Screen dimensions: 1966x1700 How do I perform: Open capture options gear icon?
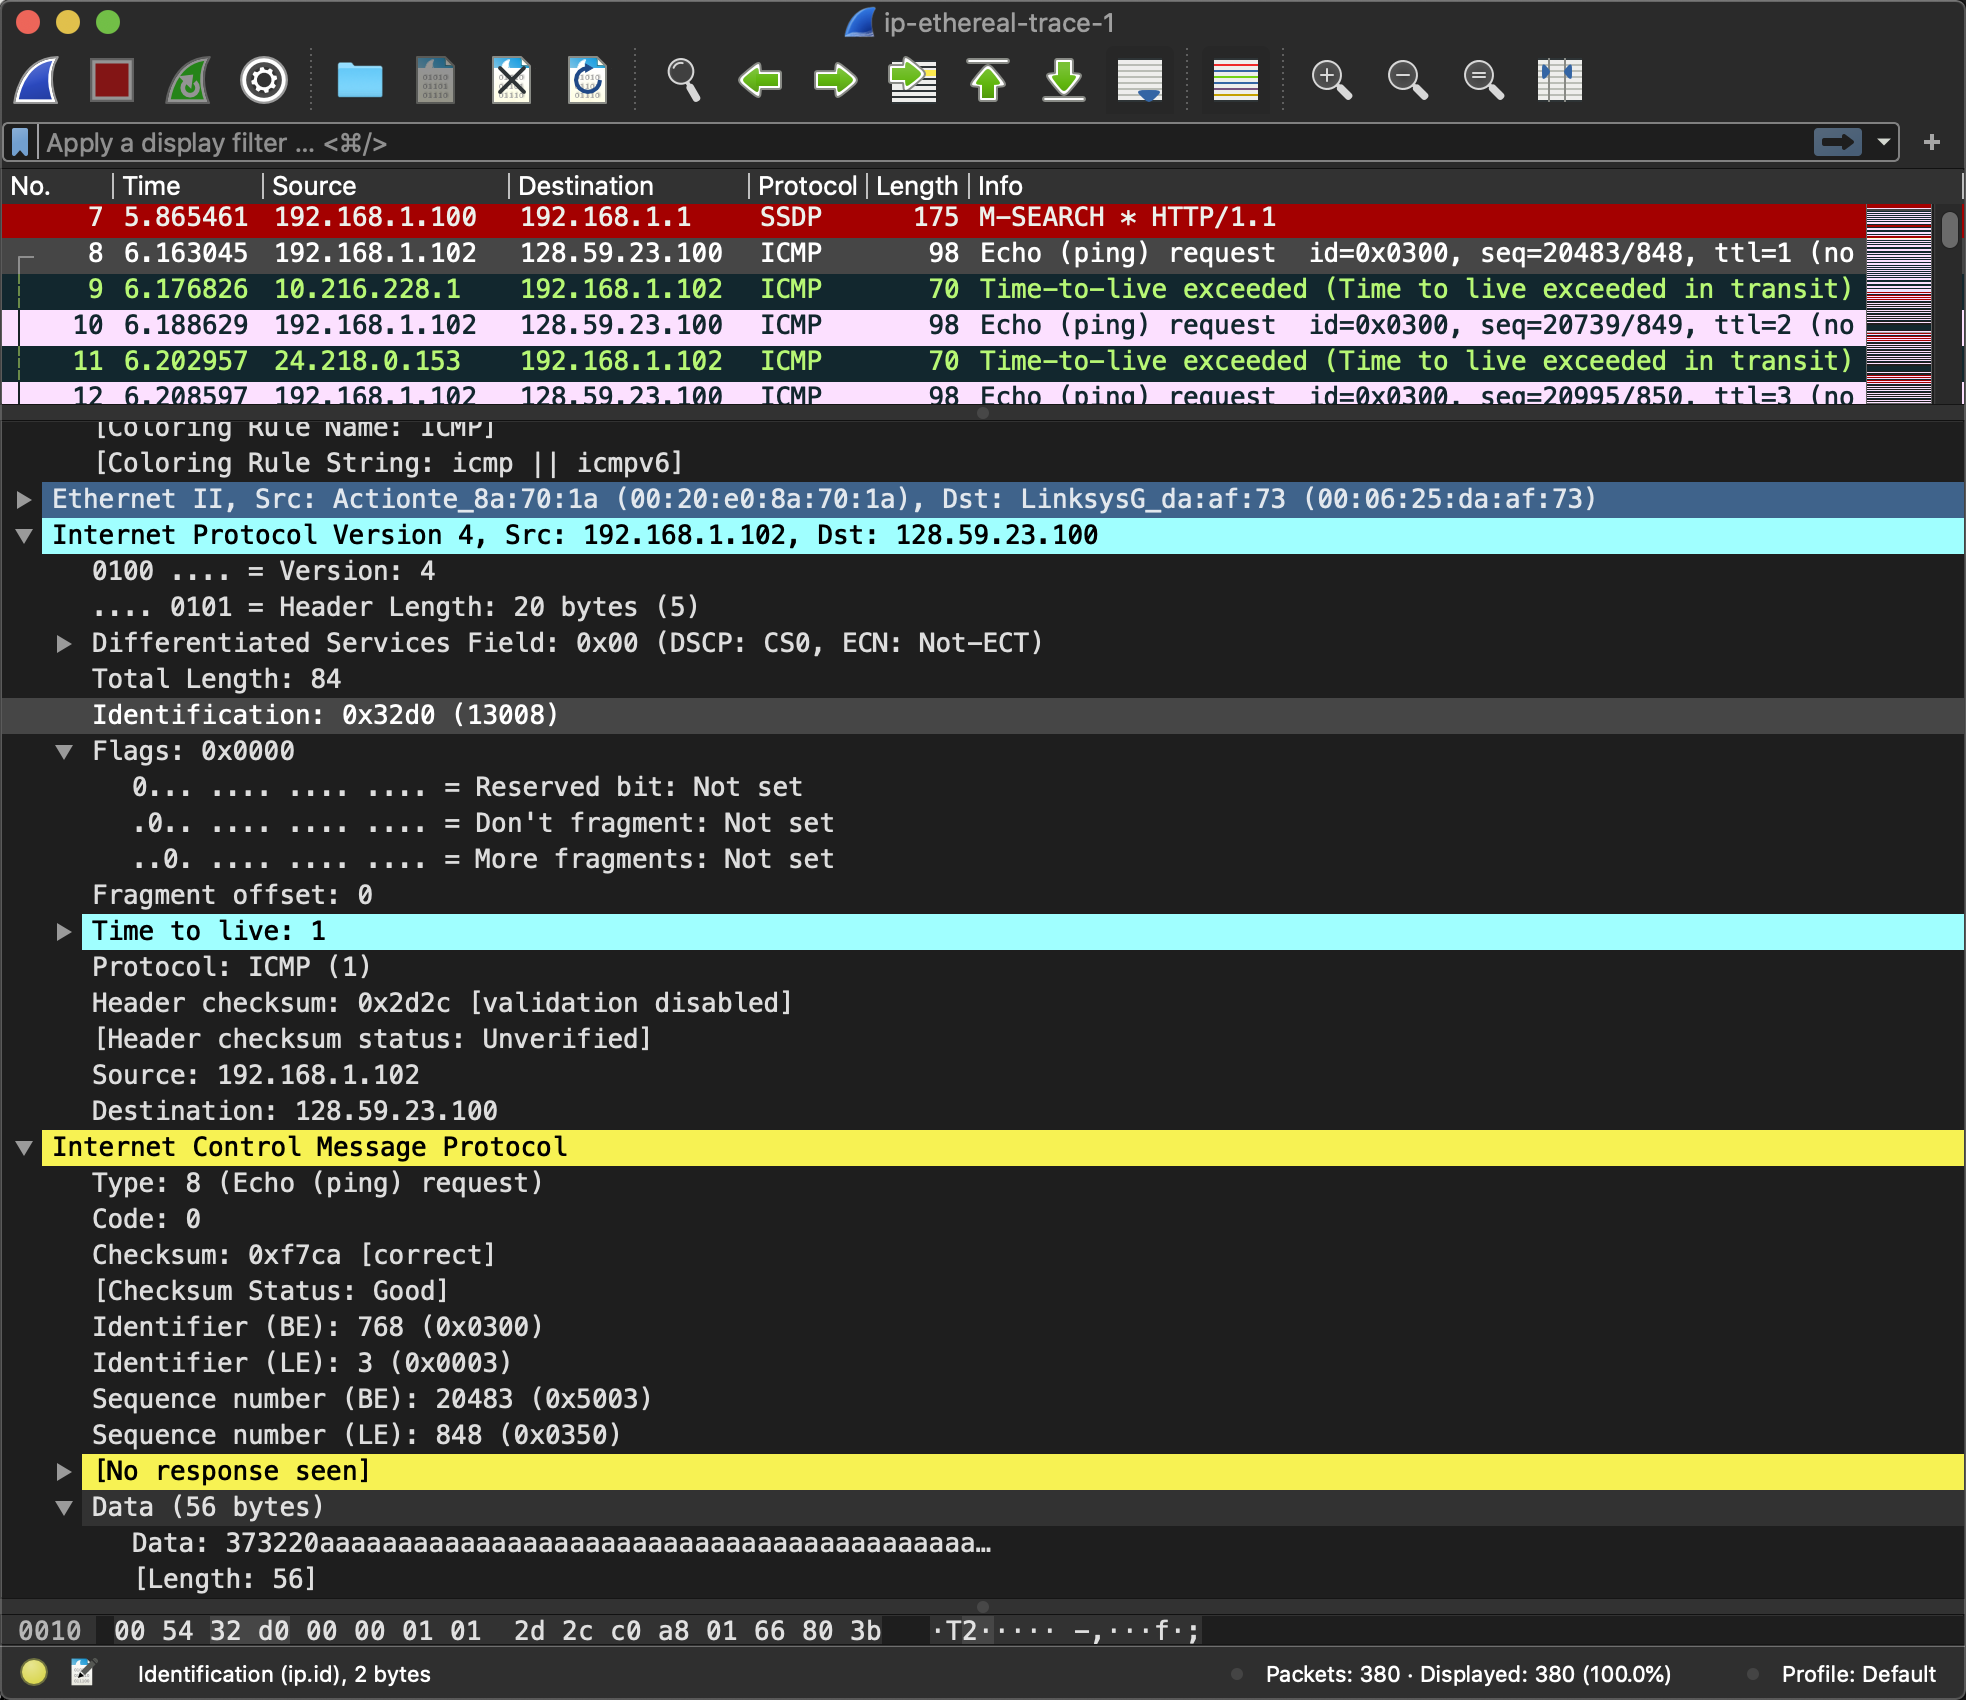pos(264,80)
